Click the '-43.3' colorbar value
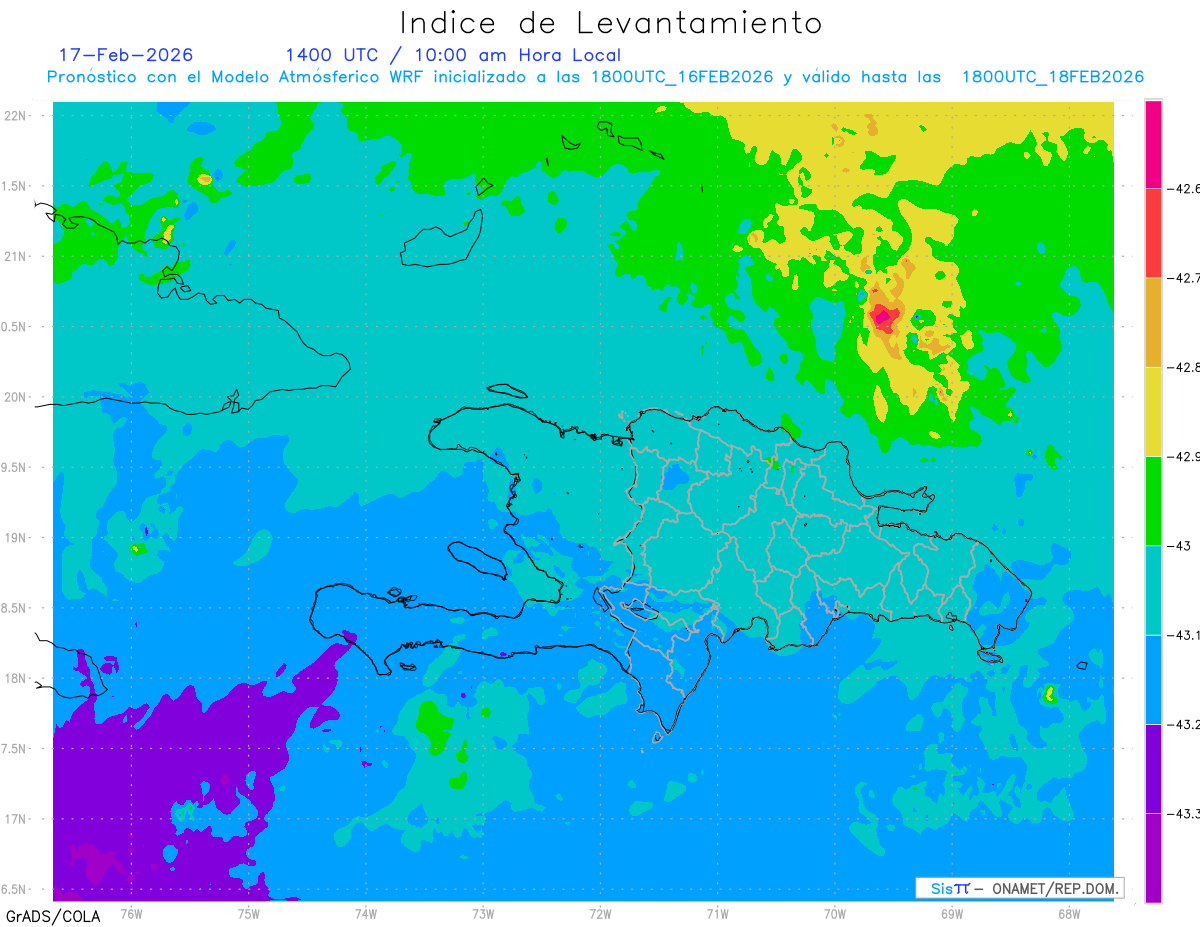This screenshot has width=1200, height=927. point(1184,814)
